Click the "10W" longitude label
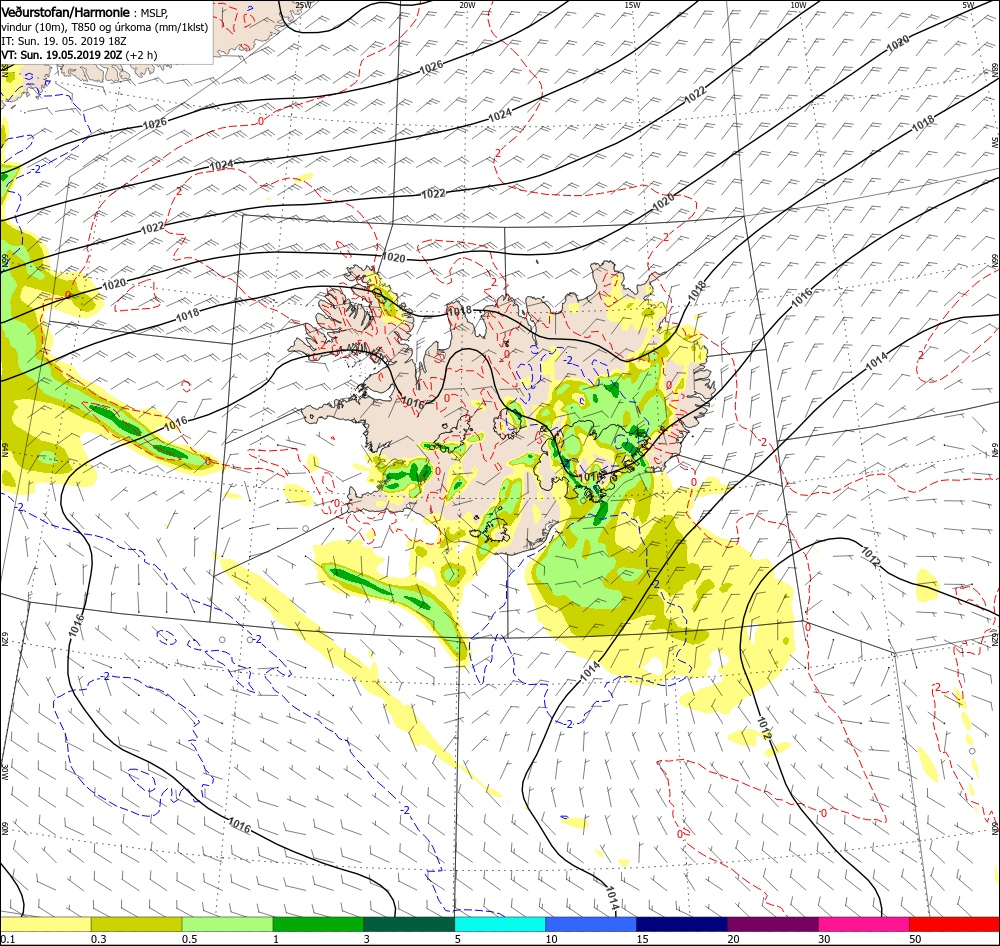 click(x=798, y=5)
